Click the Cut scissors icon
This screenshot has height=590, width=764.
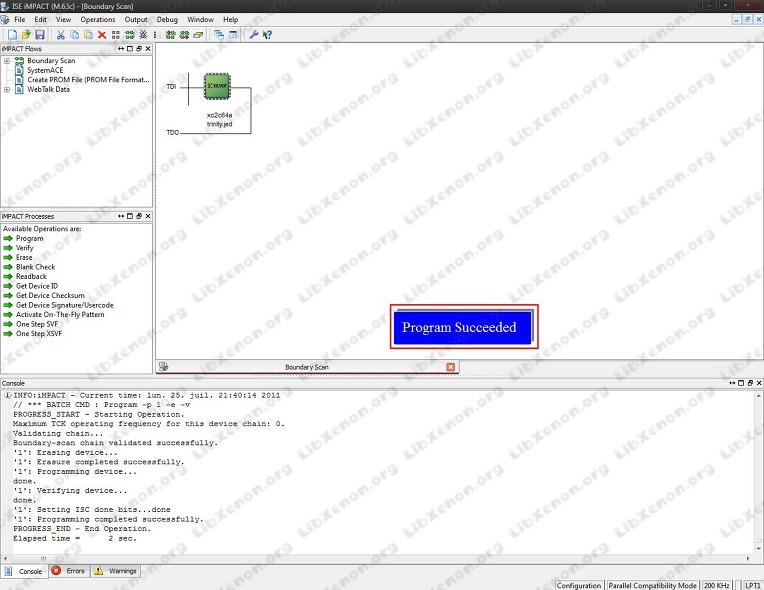point(60,35)
